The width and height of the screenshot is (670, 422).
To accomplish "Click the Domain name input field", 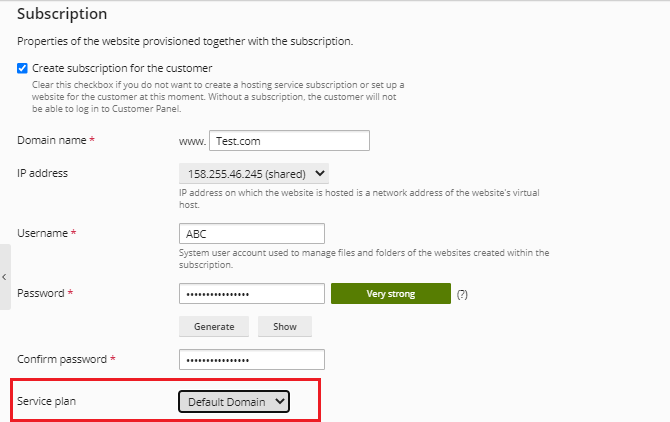I will point(289,141).
